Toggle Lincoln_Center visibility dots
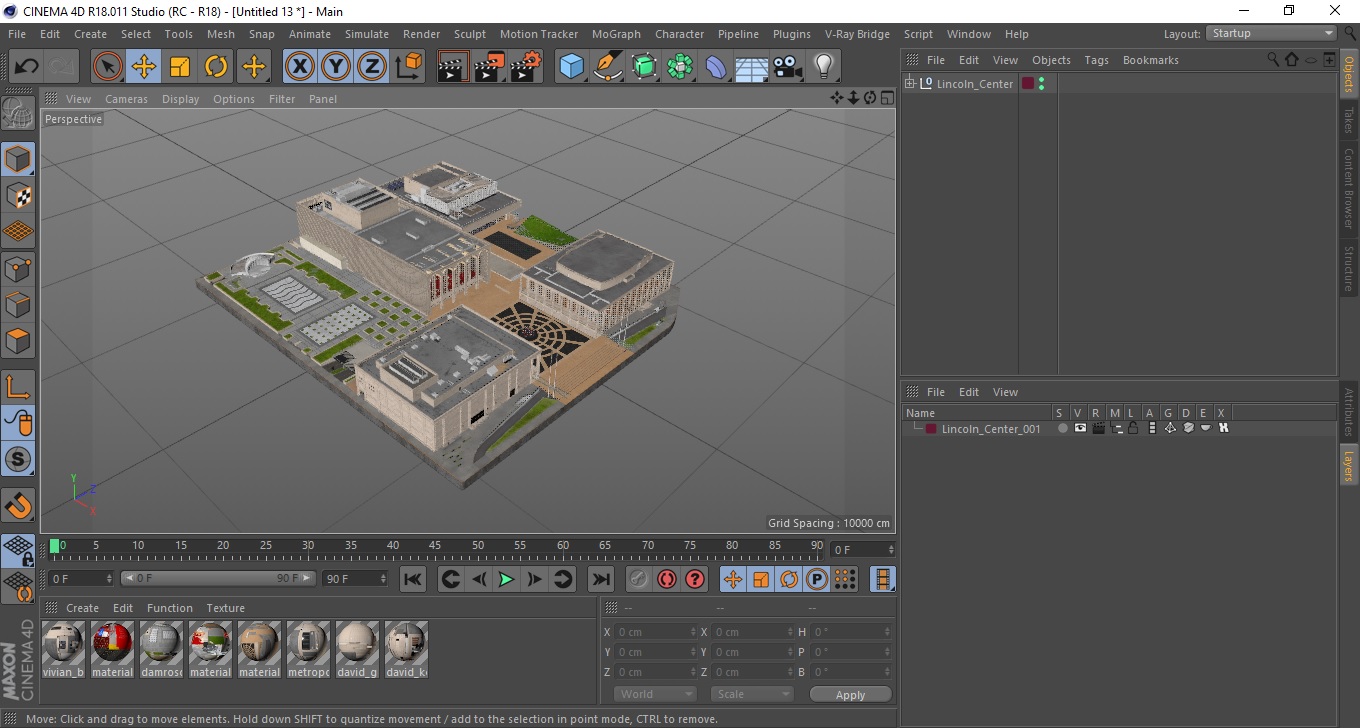Image resolution: width=1360 pixels, height=728 pixels. click(x=1042, y=84)
